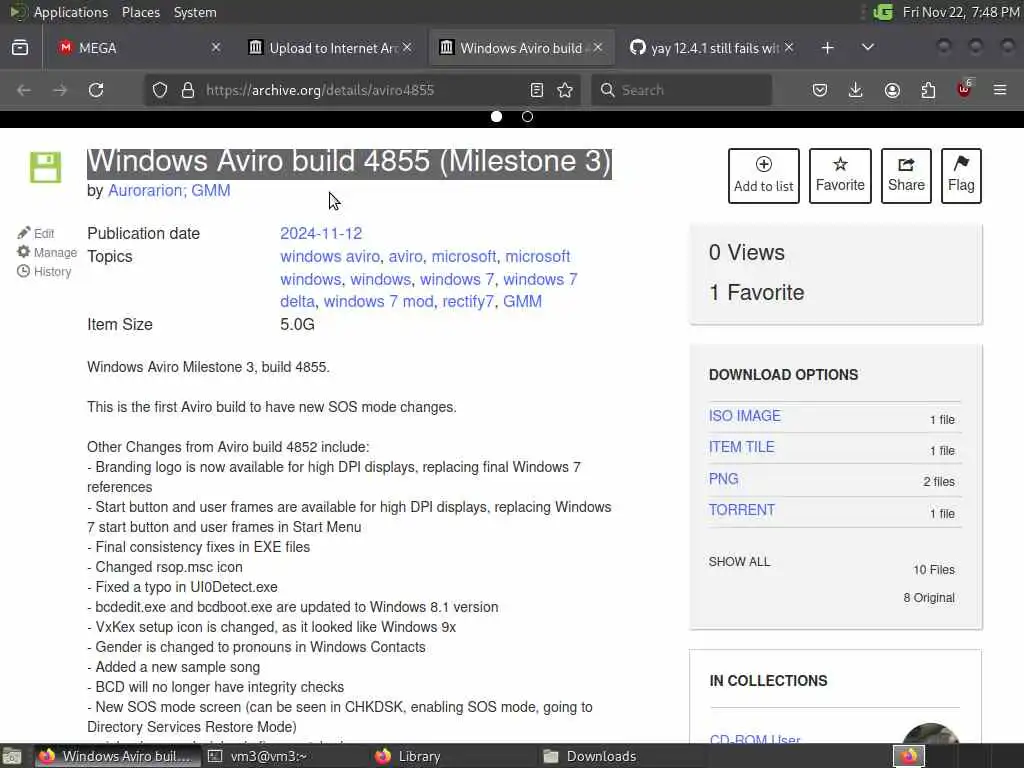
Task: Open the 8 Original files link
Action: [x=929, y=598]
